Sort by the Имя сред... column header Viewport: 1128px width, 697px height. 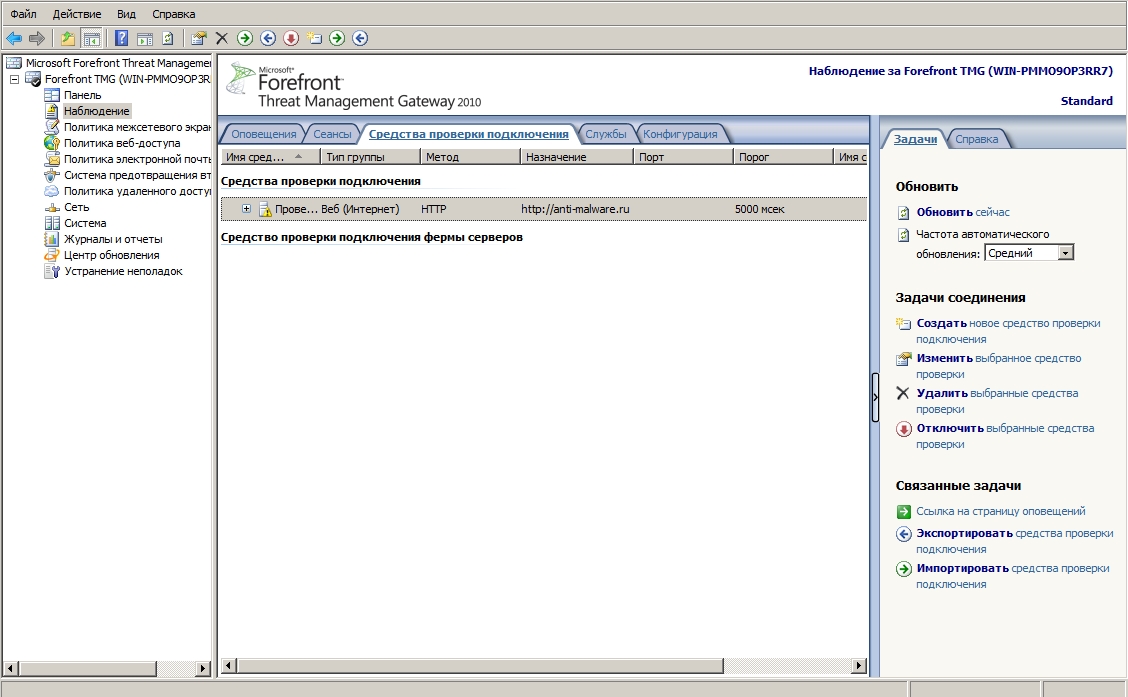coord(269,157)
